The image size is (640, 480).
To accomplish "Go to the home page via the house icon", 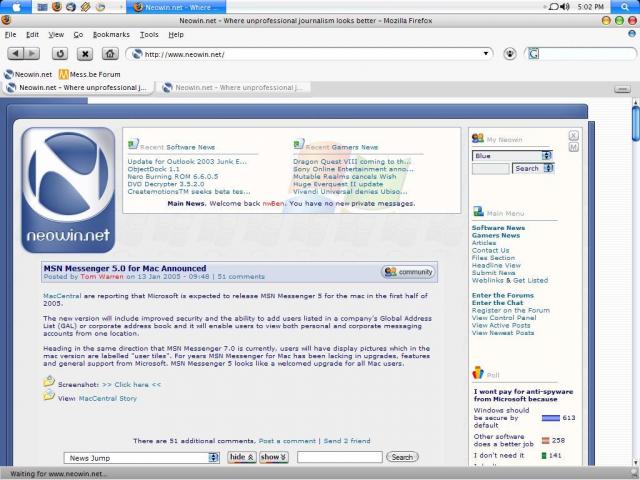I will [x=110, y=53].
